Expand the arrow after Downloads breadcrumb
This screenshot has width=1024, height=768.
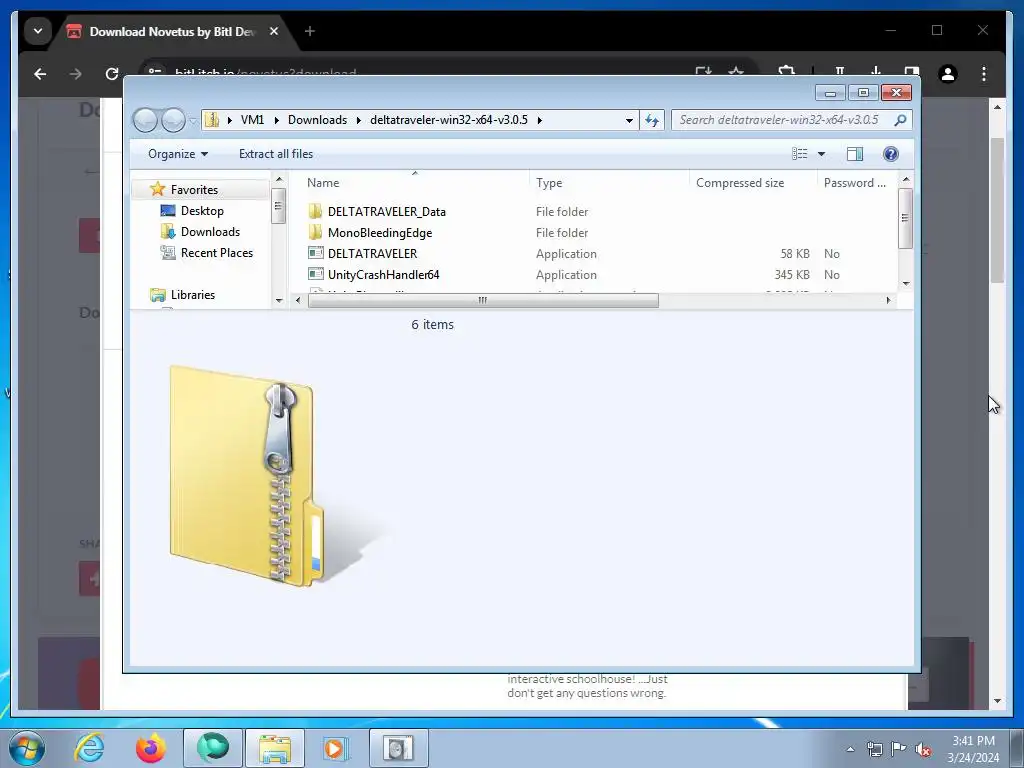(x=359, y=120)
